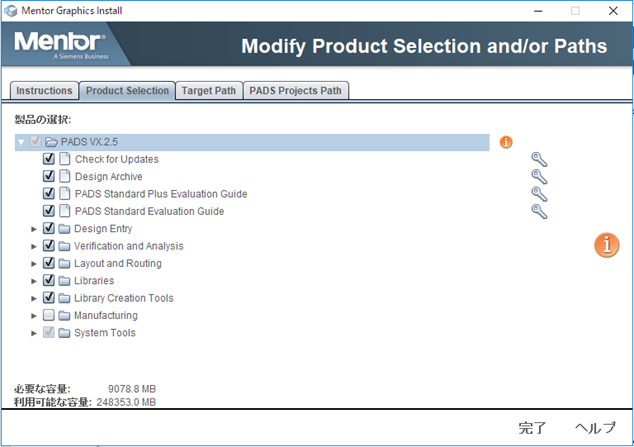The width and height of the screenshot is (634, 447).
Task: Click the key icon beside Design Archive
Action: pos(539,177)
